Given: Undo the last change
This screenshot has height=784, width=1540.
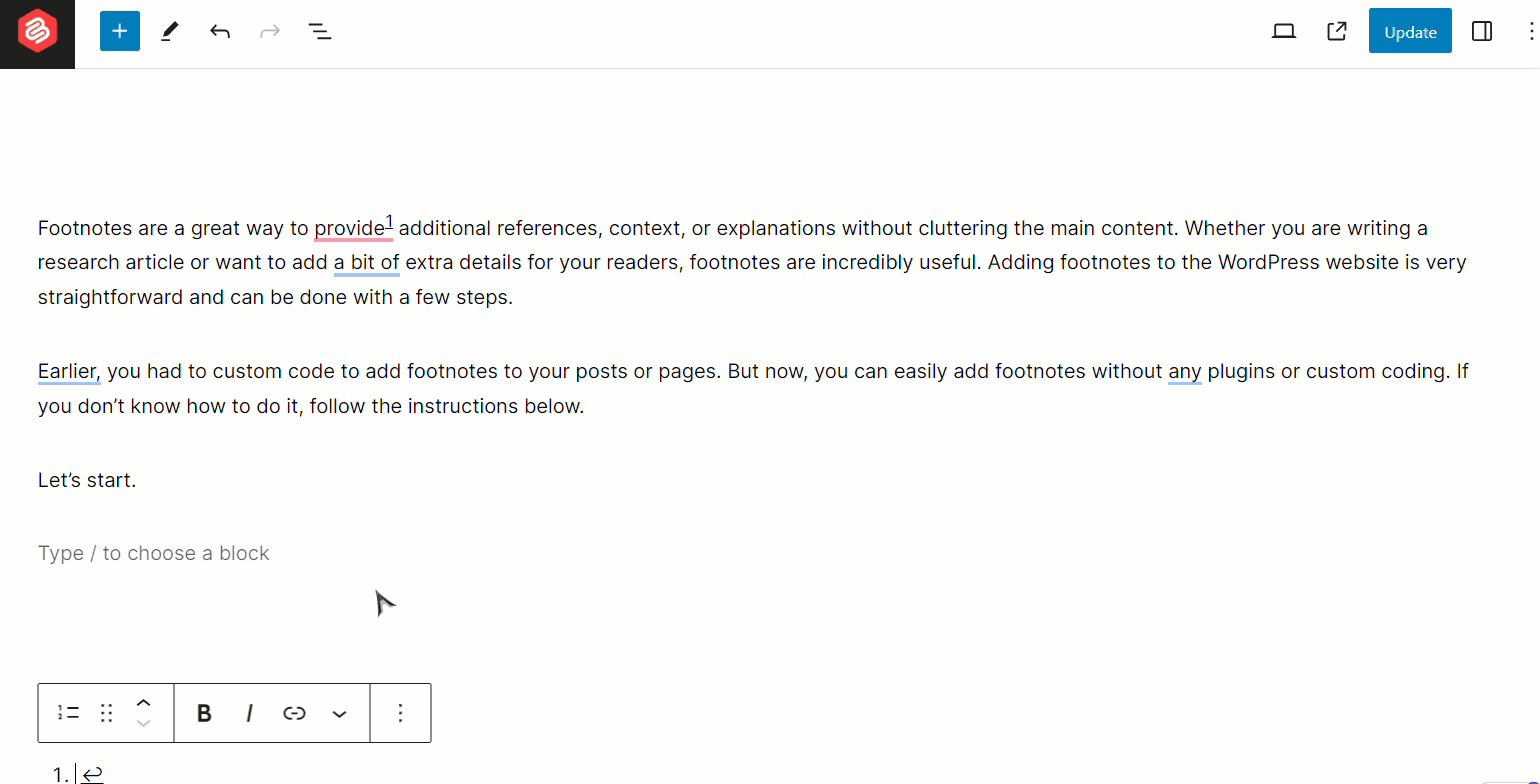Looking at the screenshot, I should [220, 31].
